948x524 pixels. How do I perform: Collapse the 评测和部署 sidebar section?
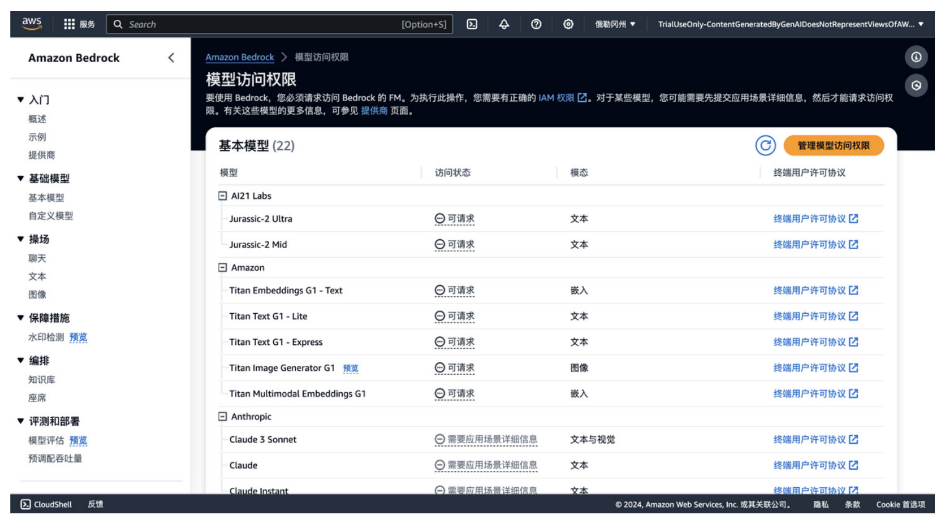click(x=21, y=421)
